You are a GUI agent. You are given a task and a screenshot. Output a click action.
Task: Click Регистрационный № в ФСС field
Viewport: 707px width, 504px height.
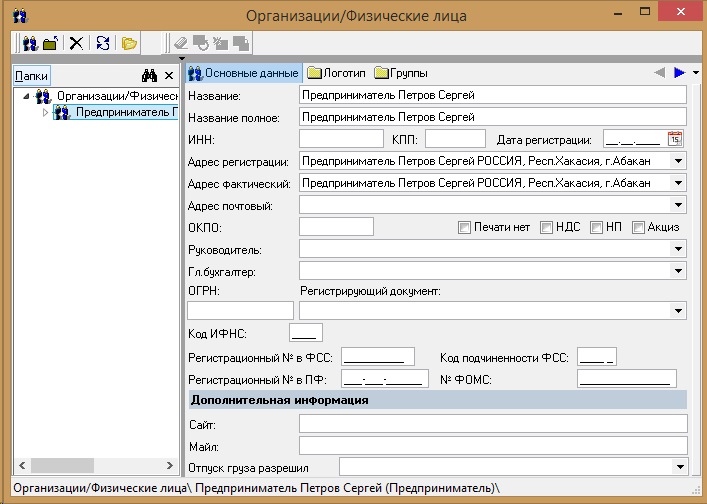[378, 357]
